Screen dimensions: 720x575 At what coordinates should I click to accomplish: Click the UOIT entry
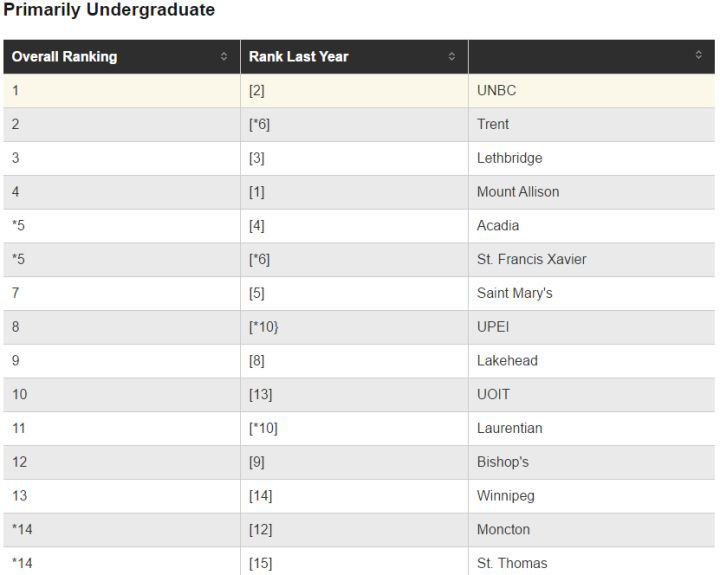[493, 395]
